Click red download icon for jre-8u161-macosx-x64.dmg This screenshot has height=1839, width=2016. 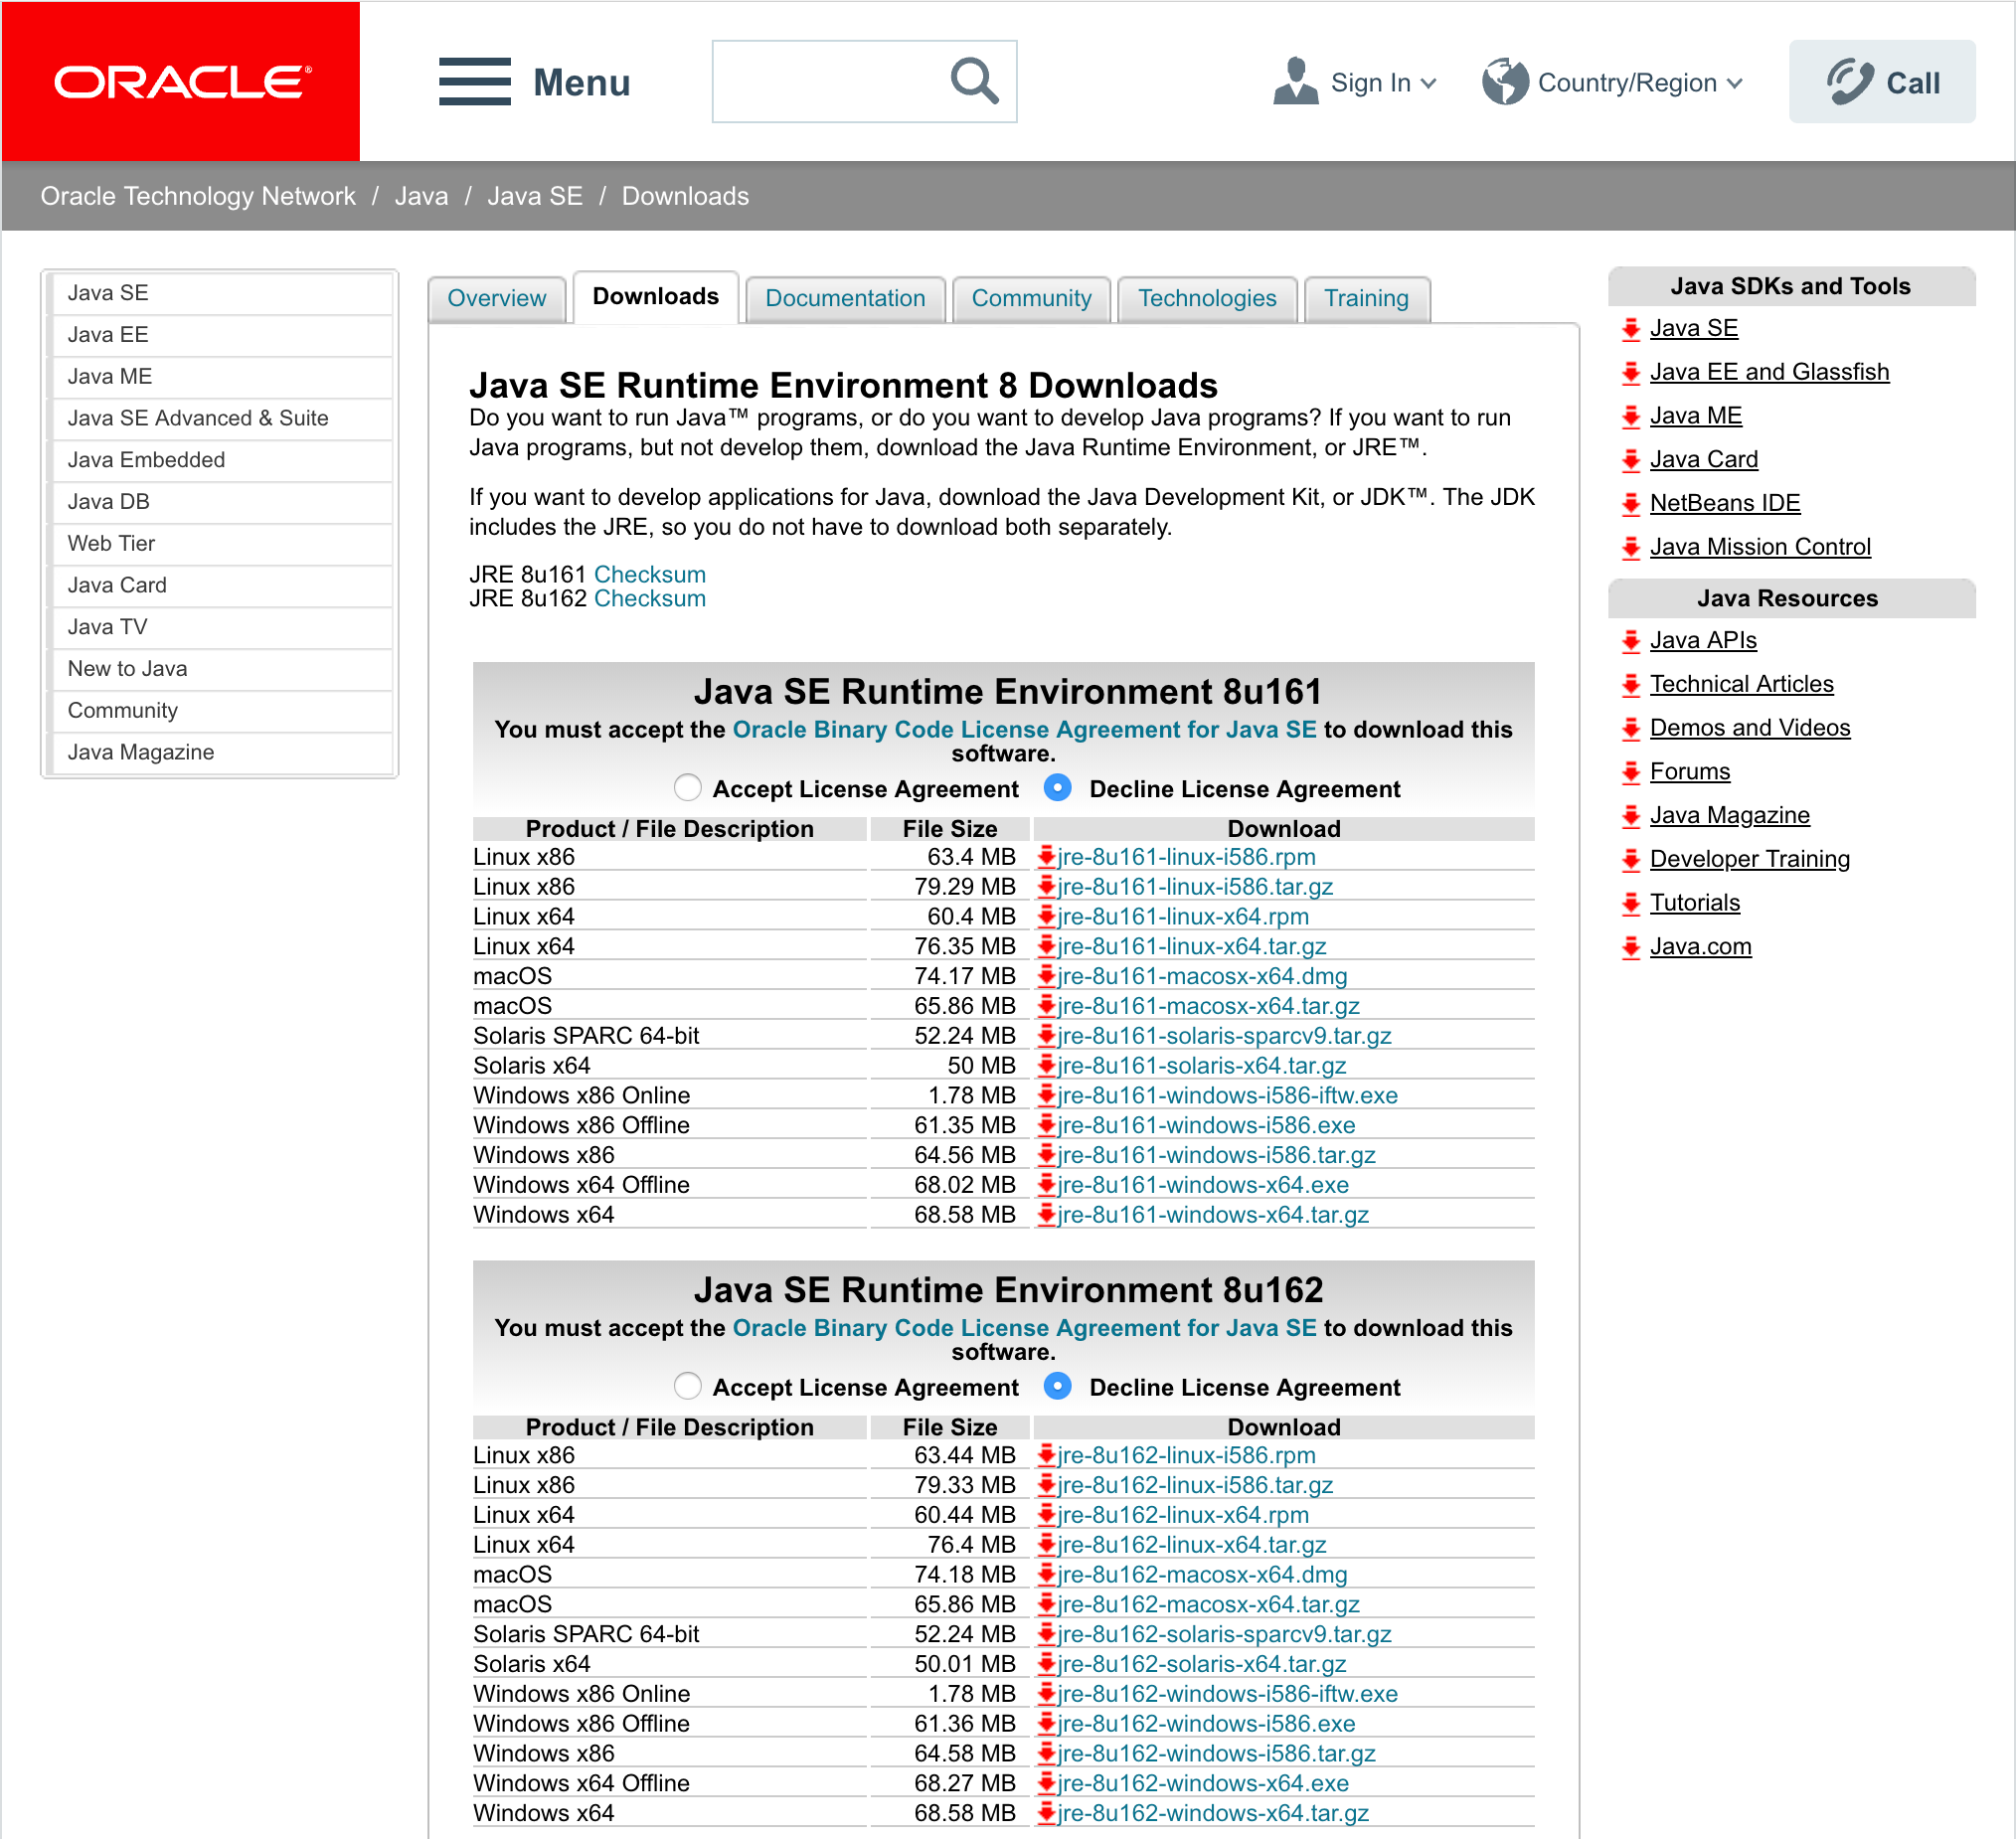coord(1047,976)
